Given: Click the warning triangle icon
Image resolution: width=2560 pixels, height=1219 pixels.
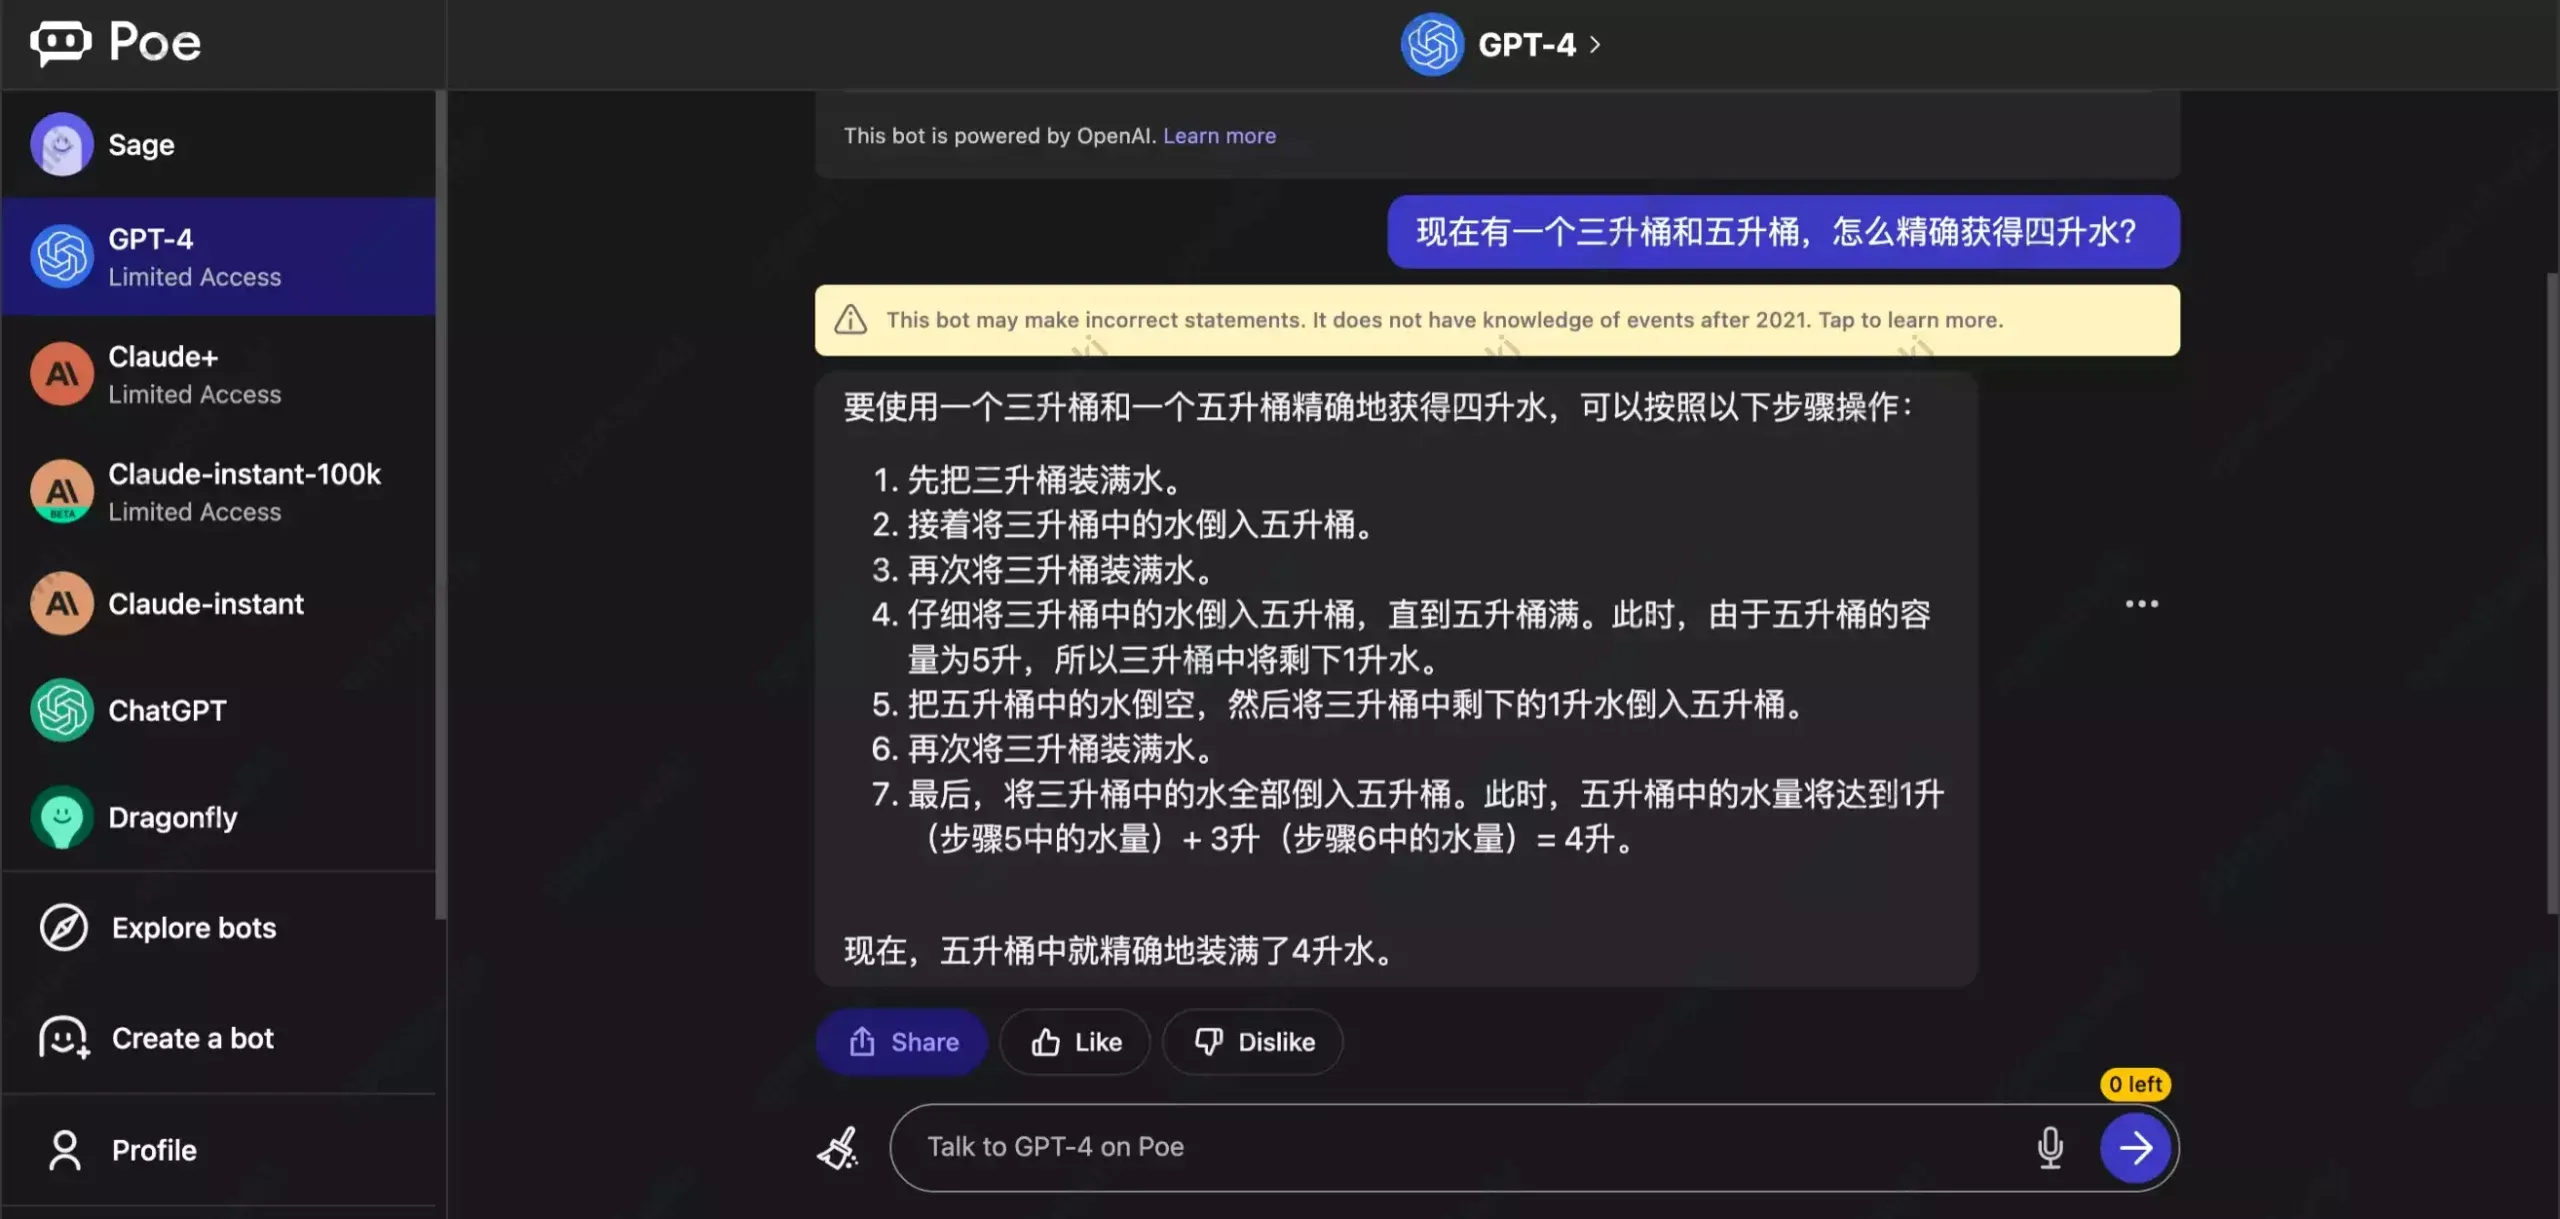Looking at the screenshot, I should coord(851,320).
